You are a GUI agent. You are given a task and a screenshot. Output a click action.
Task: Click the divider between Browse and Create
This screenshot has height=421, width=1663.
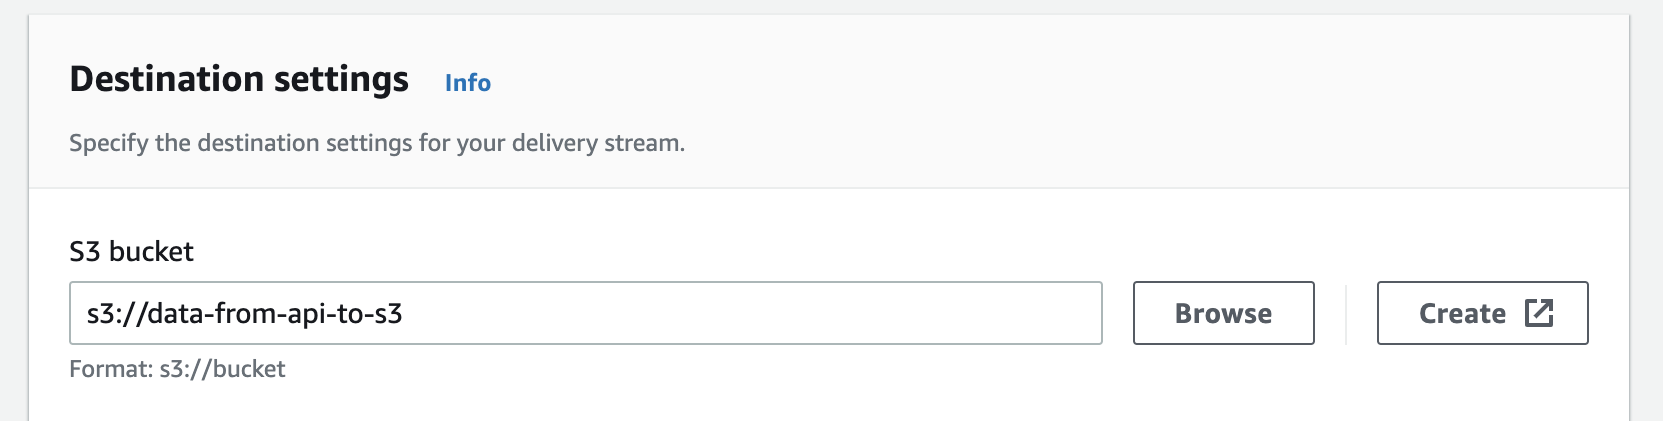[1346, 313]
